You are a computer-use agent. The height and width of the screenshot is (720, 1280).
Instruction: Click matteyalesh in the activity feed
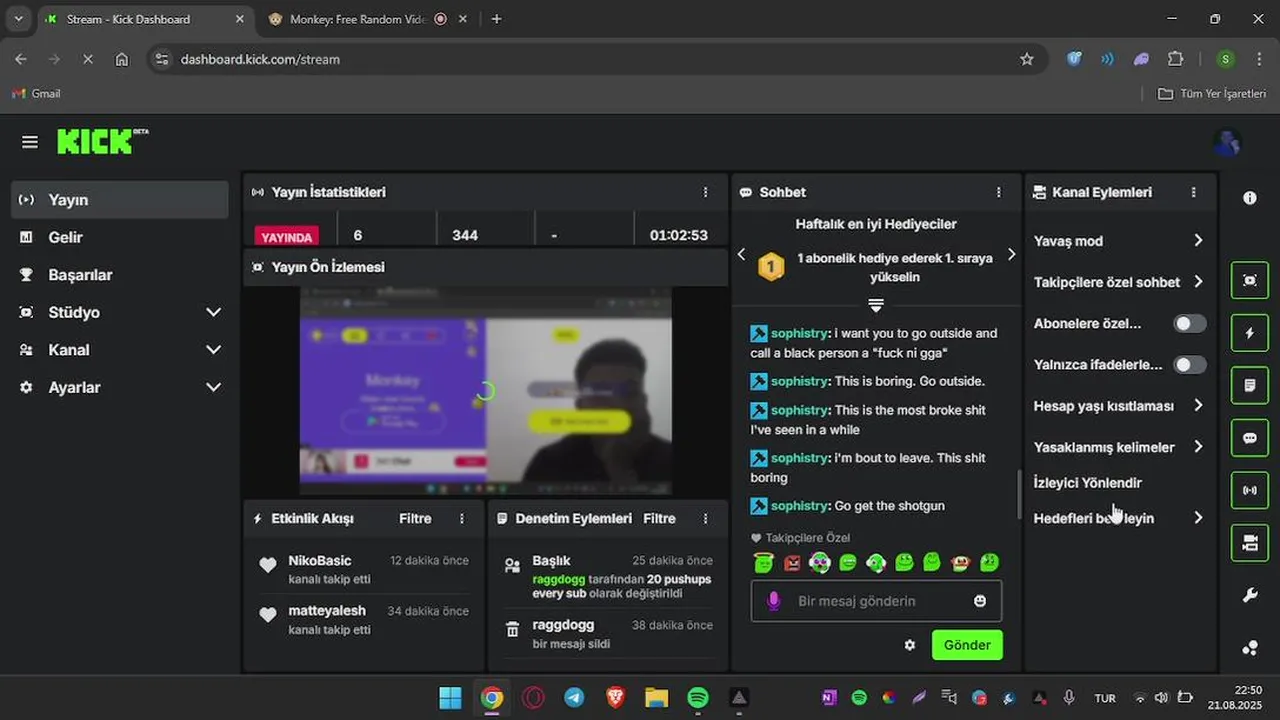pos(327,611)
